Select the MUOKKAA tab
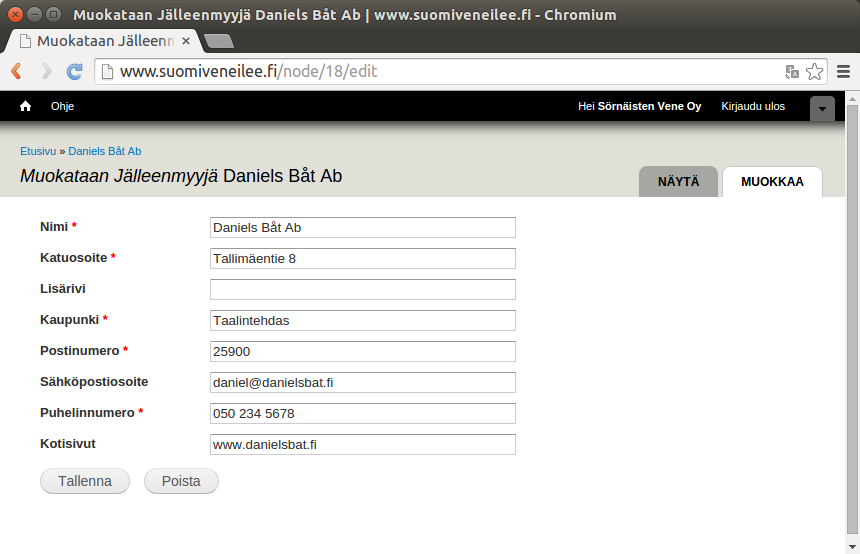 coord(772,182)
